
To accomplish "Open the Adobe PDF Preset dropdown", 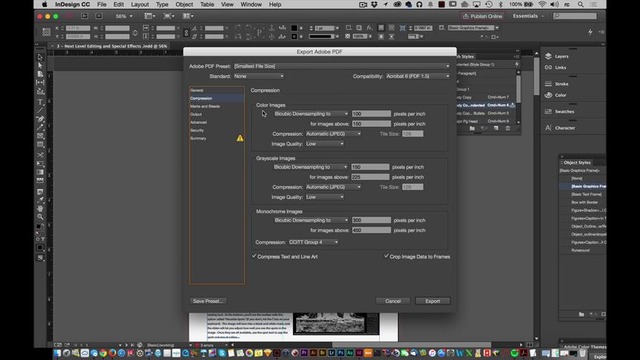I will click(x=342, y=66).
